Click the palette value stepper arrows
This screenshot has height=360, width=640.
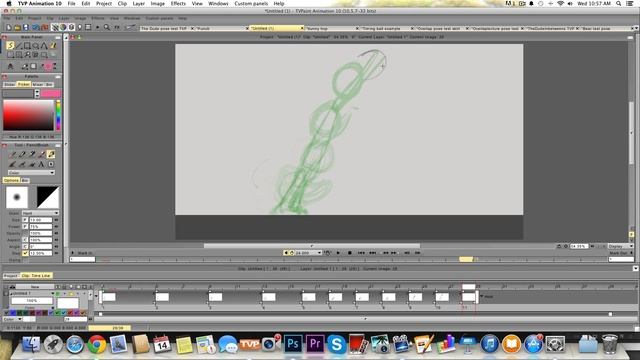(37, 93)
